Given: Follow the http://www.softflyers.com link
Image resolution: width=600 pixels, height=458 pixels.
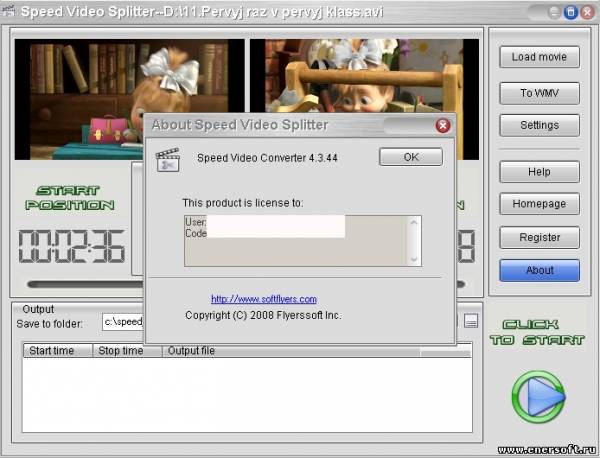Looking at the screenshot, I should tap(264, 299).
